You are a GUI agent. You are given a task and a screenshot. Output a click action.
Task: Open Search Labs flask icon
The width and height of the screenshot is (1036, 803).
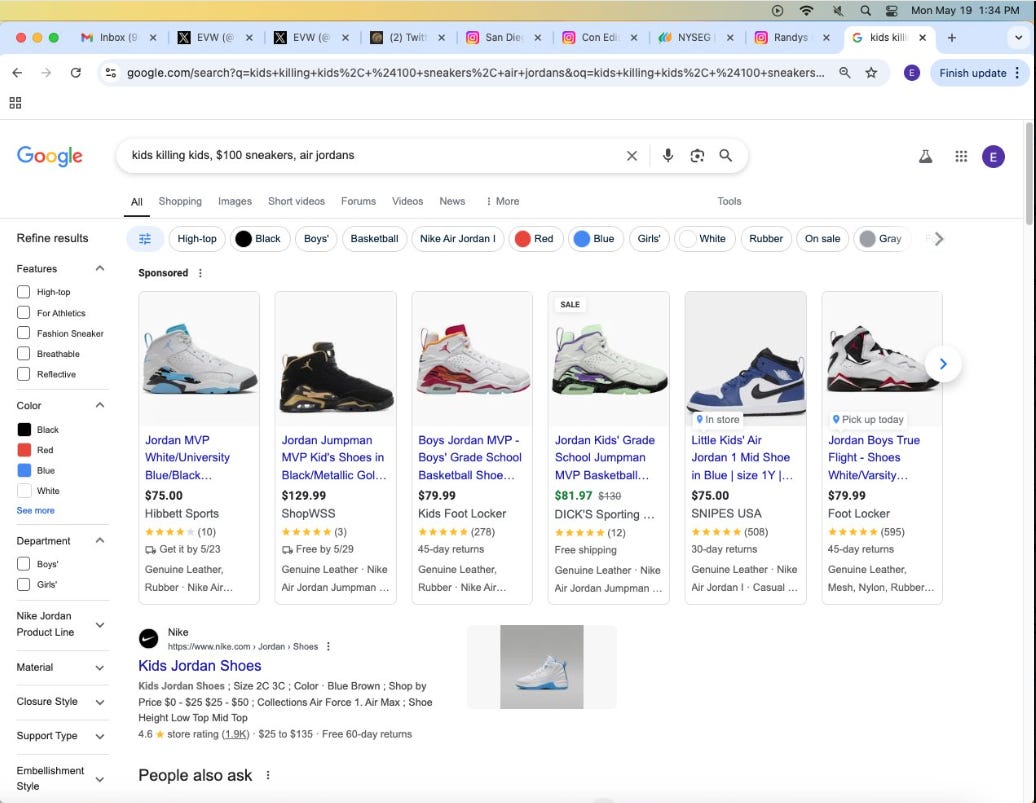pyautogui.click(x=926, y=156)
